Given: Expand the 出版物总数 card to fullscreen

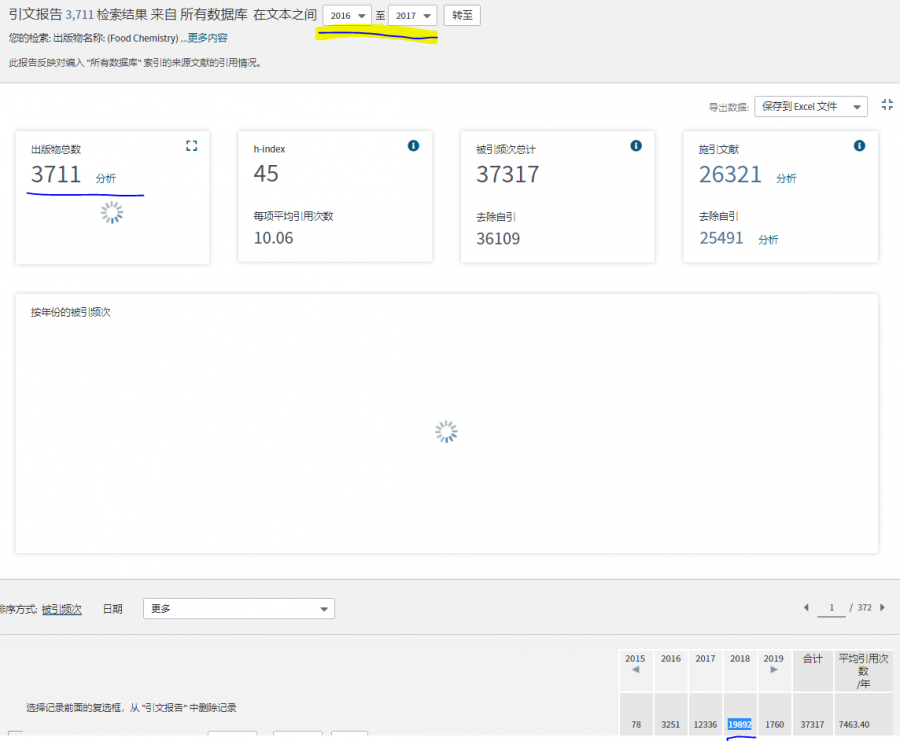Looking at the screenshot, I should pyautogui.click(x=192, y=146).
